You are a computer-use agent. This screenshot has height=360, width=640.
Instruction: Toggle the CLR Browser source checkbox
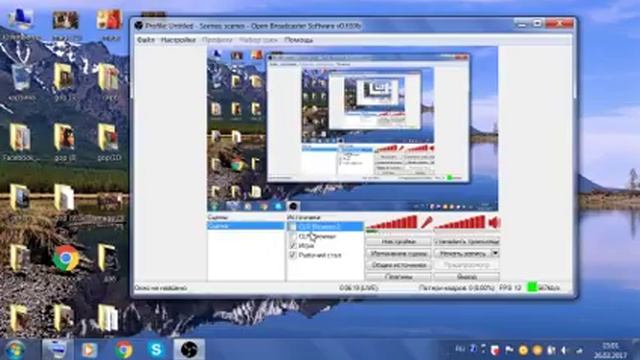293,236
